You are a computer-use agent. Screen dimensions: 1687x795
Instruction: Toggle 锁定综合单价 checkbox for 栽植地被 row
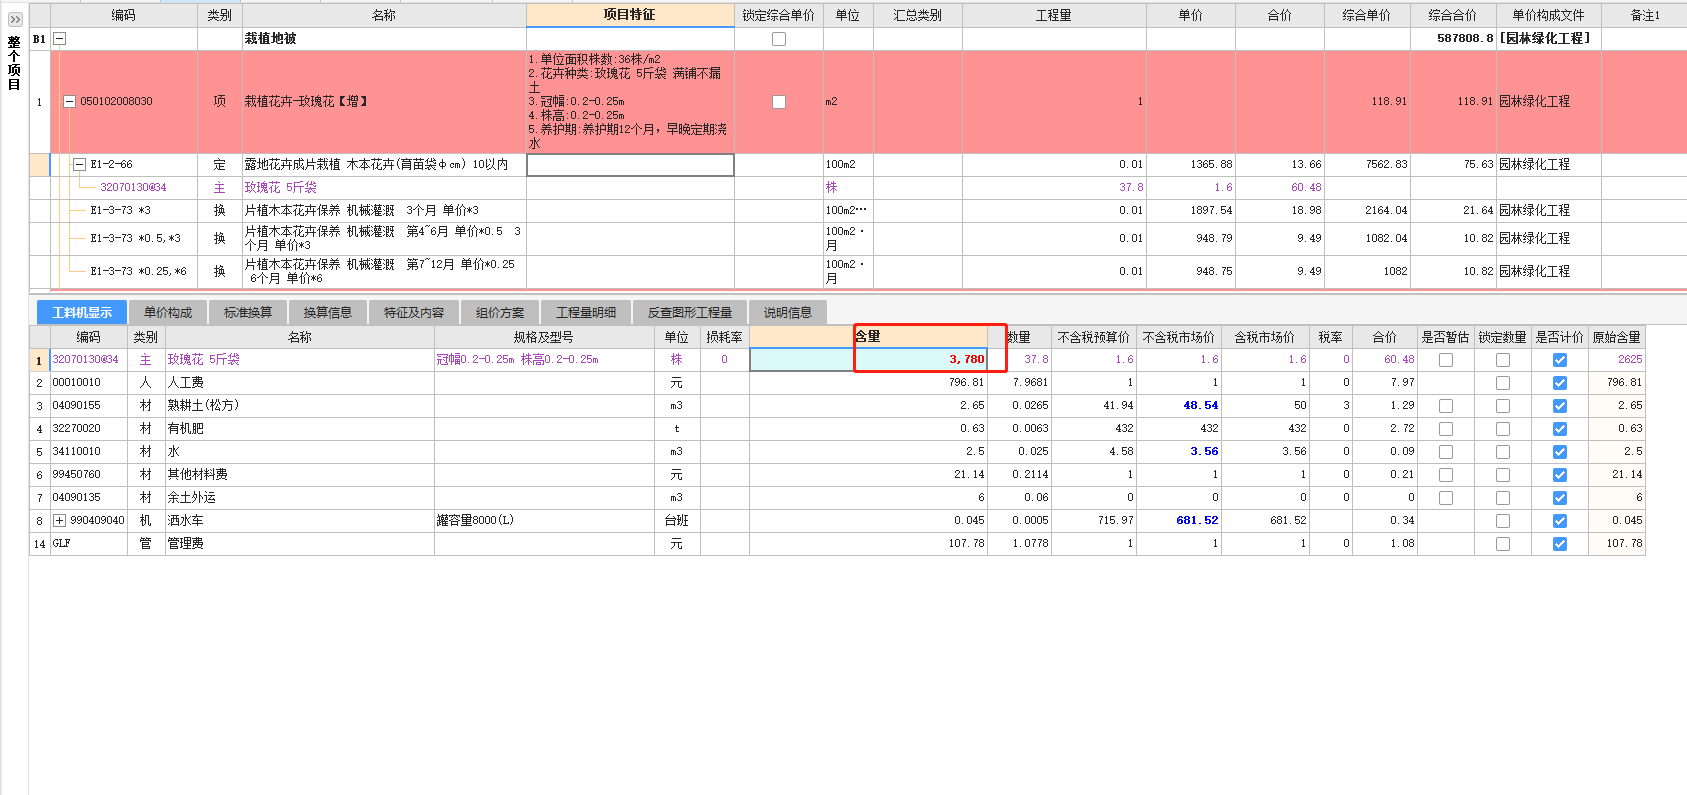pos(779,39)
